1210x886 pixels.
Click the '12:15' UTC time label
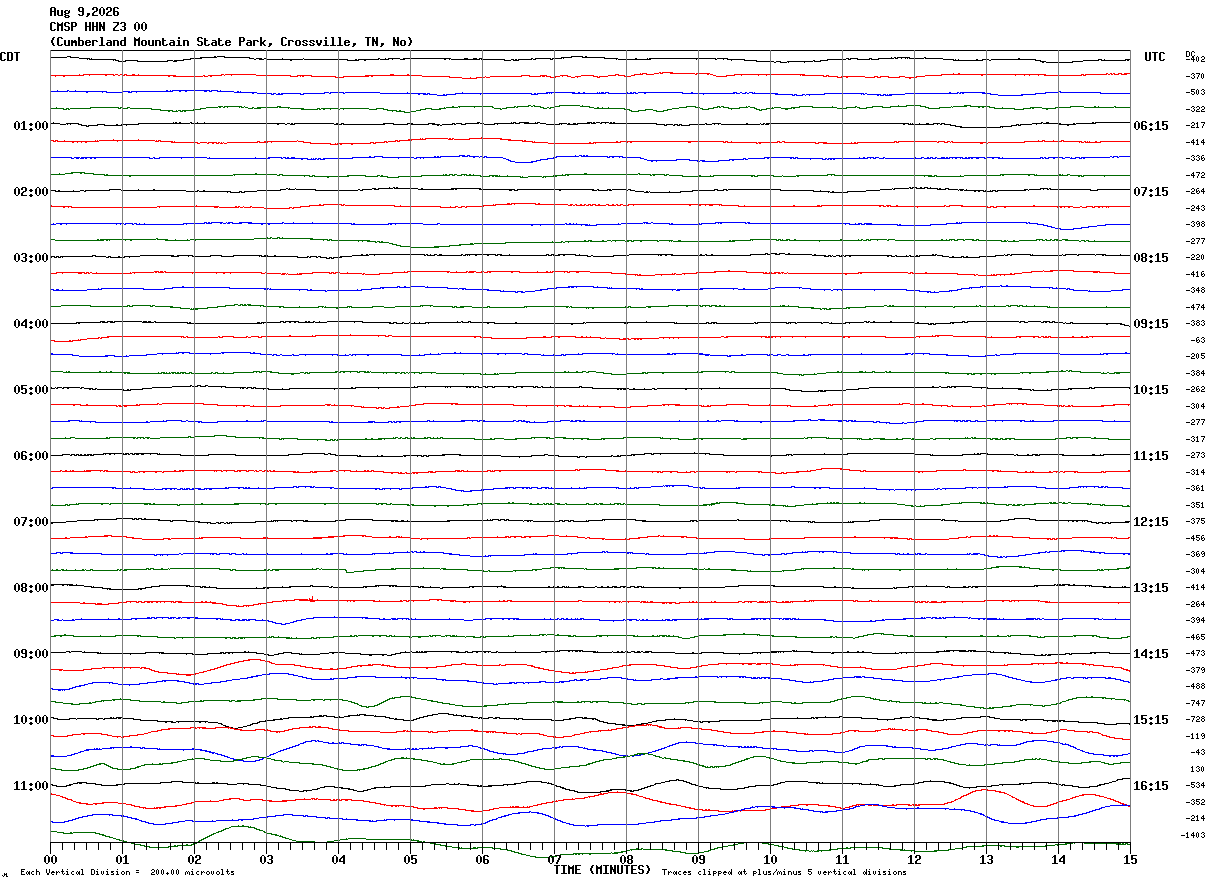click(1151, 522)
